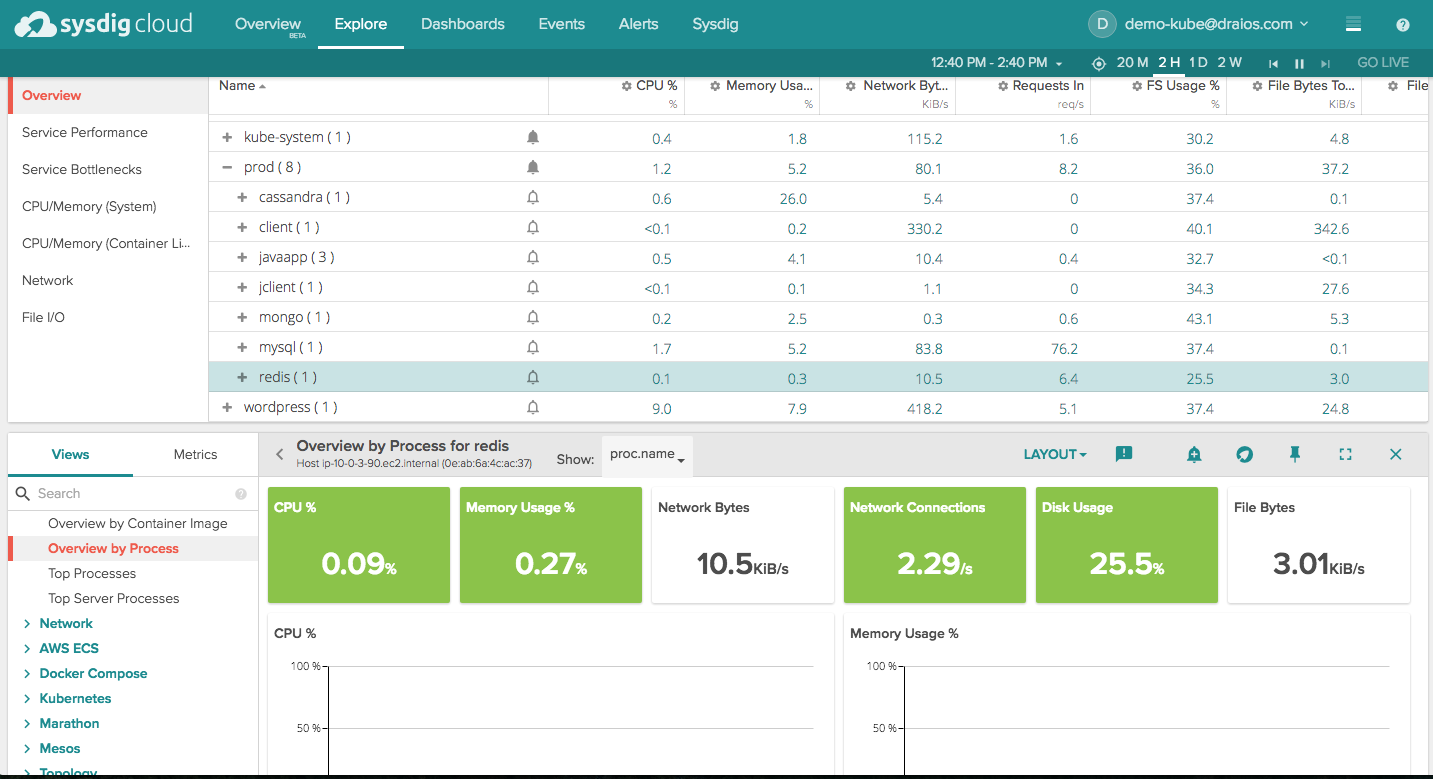This screenshot has width=1433, height=779.
Task: Skip forward to next time window
Action: (1325, 63)
